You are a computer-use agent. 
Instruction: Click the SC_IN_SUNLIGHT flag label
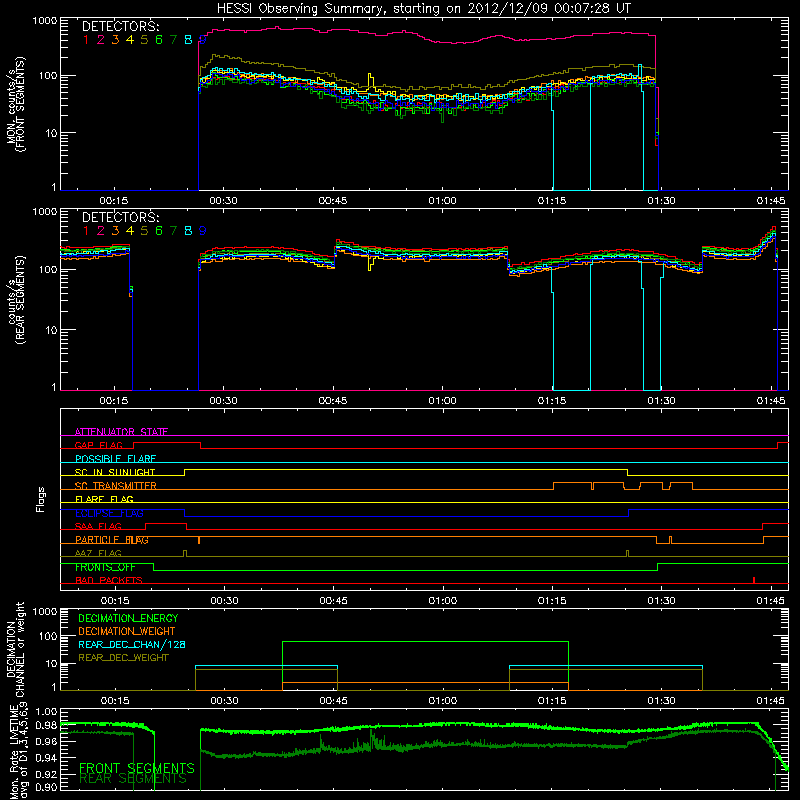[115, 472]
